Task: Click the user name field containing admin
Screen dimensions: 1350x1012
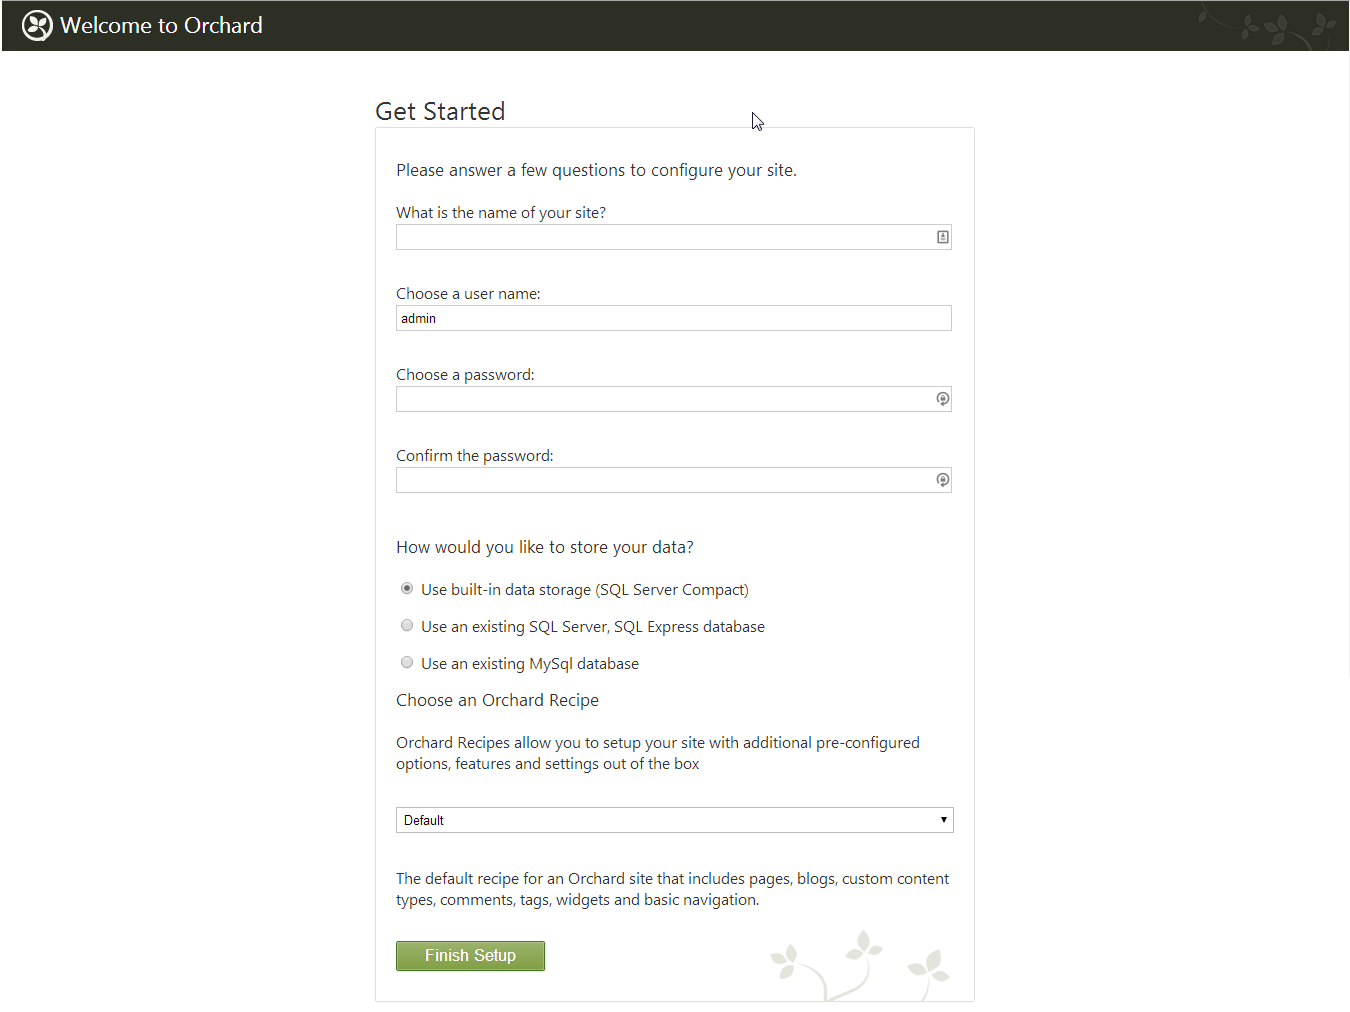Action: click(x=673, y=318)
